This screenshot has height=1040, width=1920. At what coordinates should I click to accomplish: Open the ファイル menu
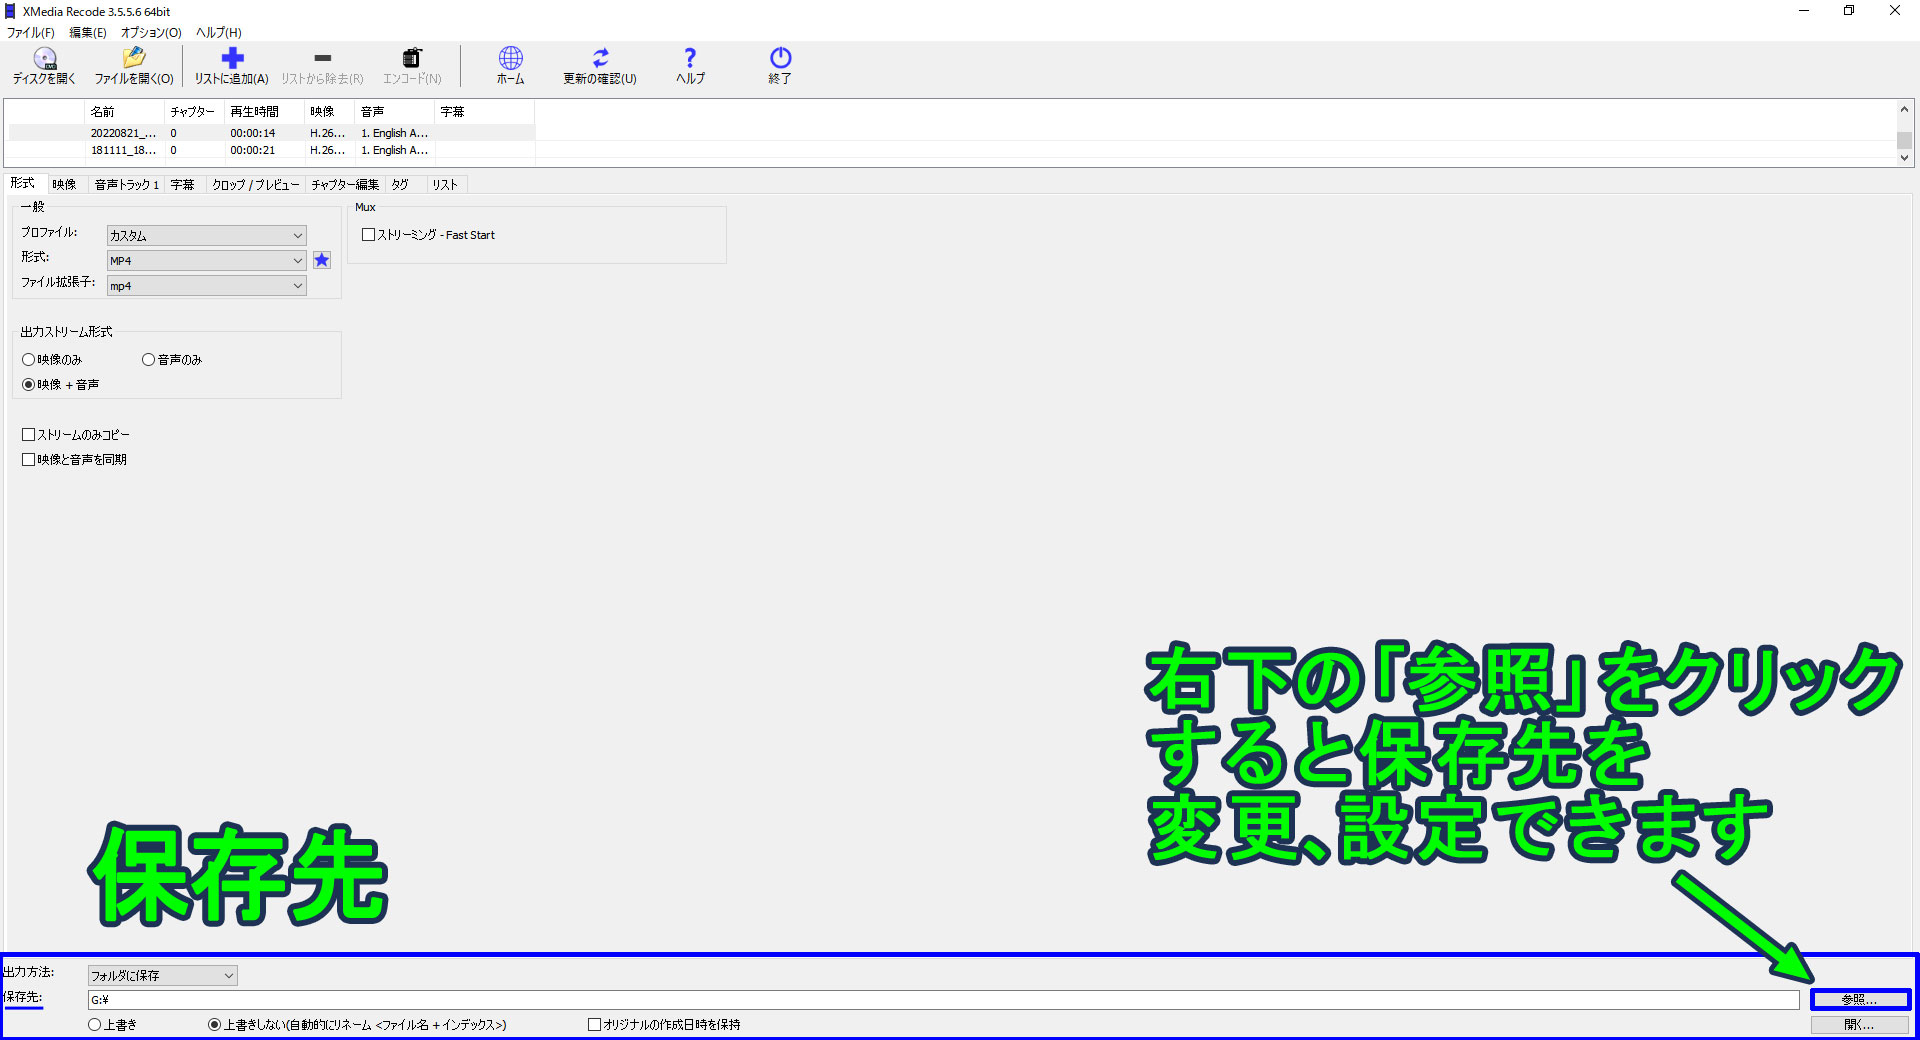pyautogui.click(x=31, y=33)
